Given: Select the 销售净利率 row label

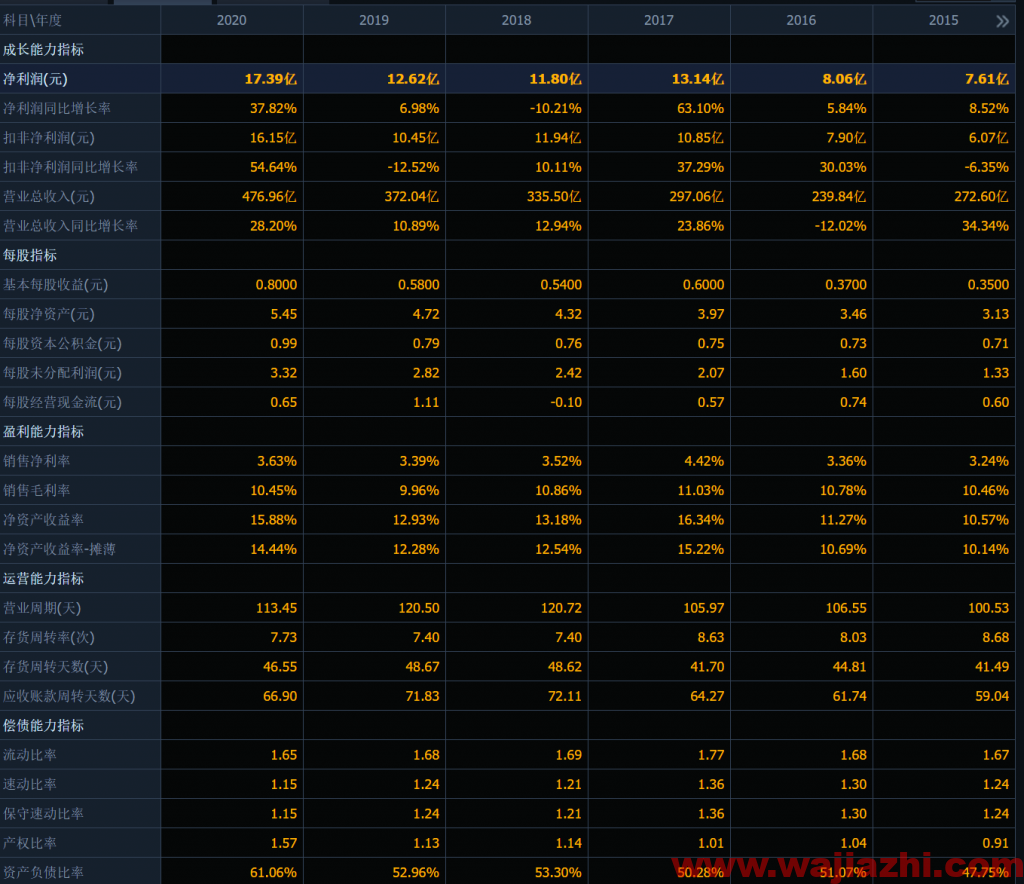Looking at the screenshot, I should pyautogui.click(x=37, y=461).
